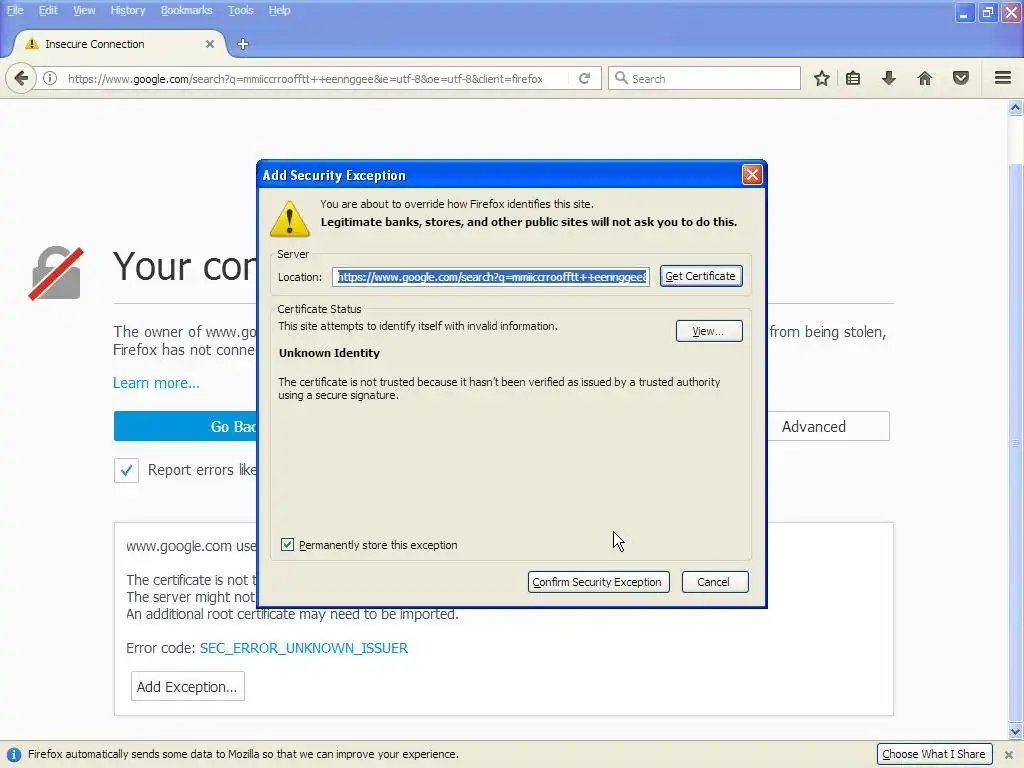Bookmark this page with the star icon

[822, 78]
